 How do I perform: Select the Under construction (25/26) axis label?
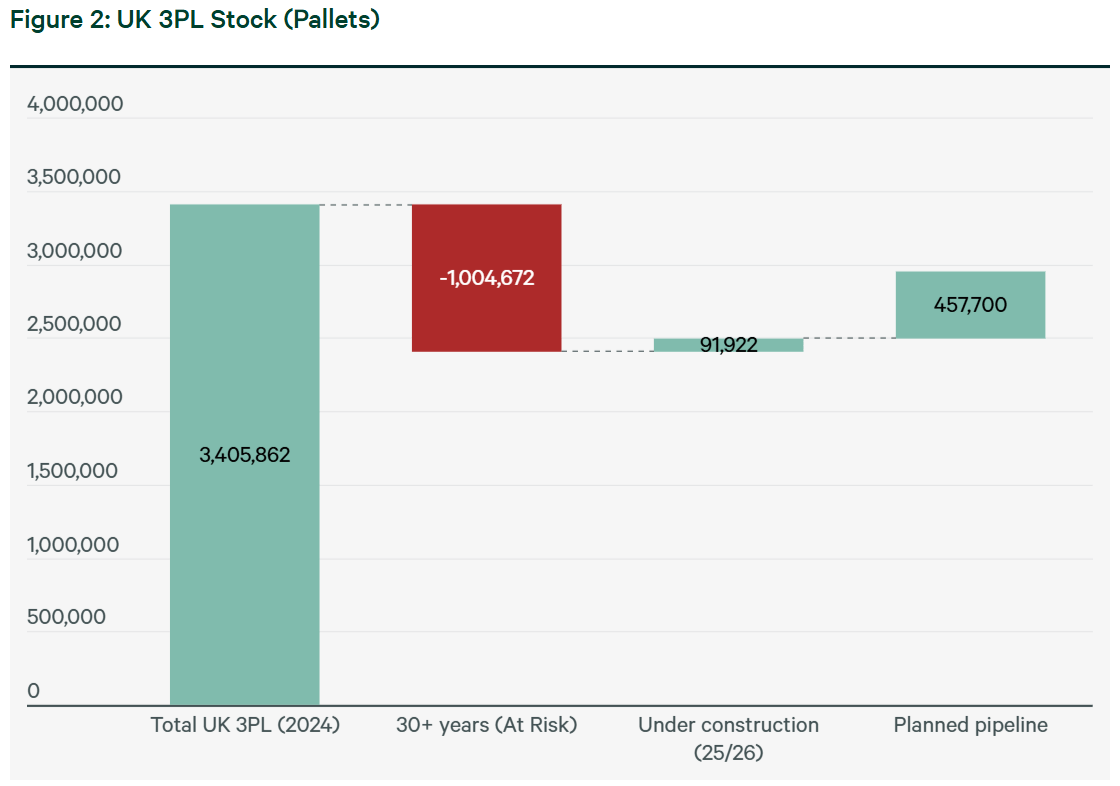729,738
